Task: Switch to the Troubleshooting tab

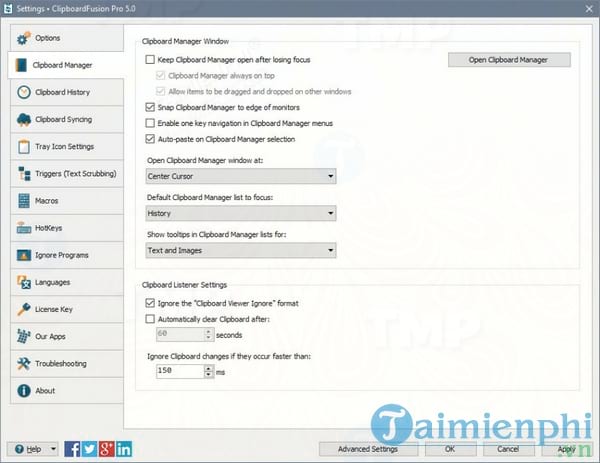Action: click(62, 363)
